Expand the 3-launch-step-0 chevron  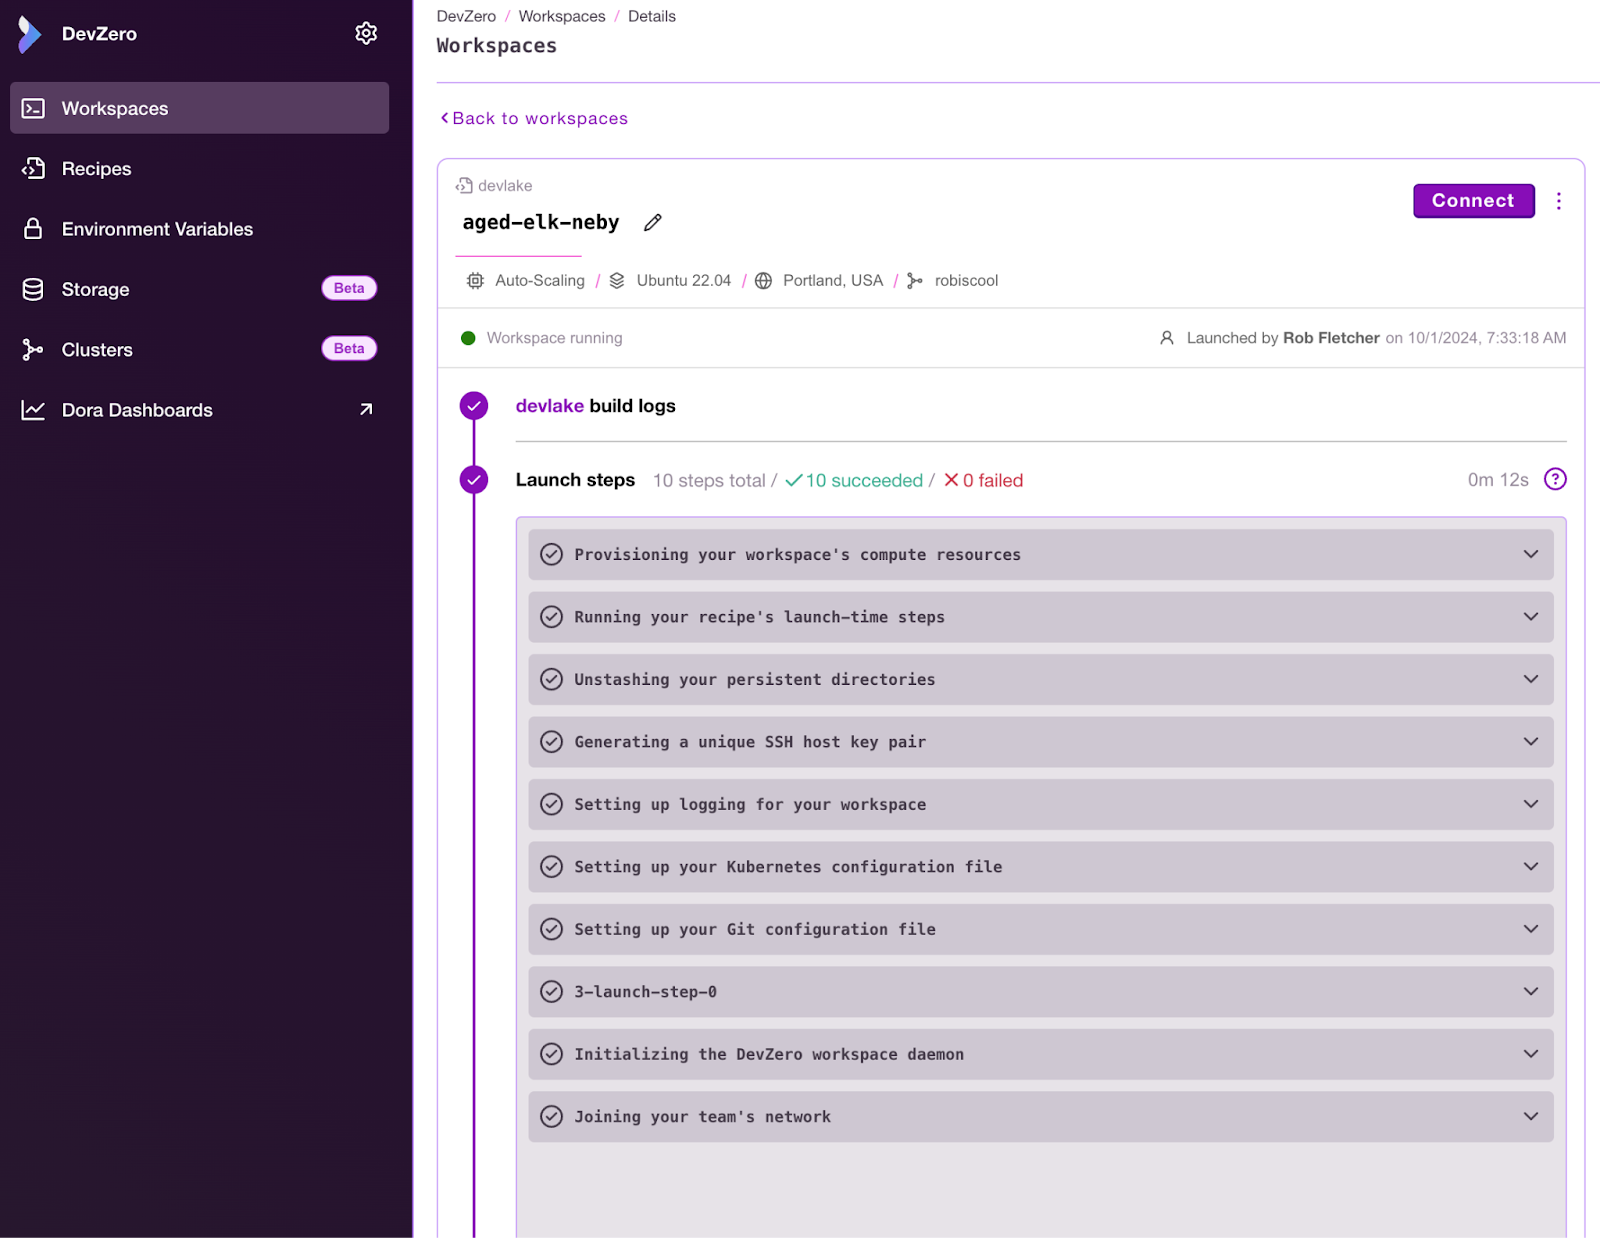1530,992
